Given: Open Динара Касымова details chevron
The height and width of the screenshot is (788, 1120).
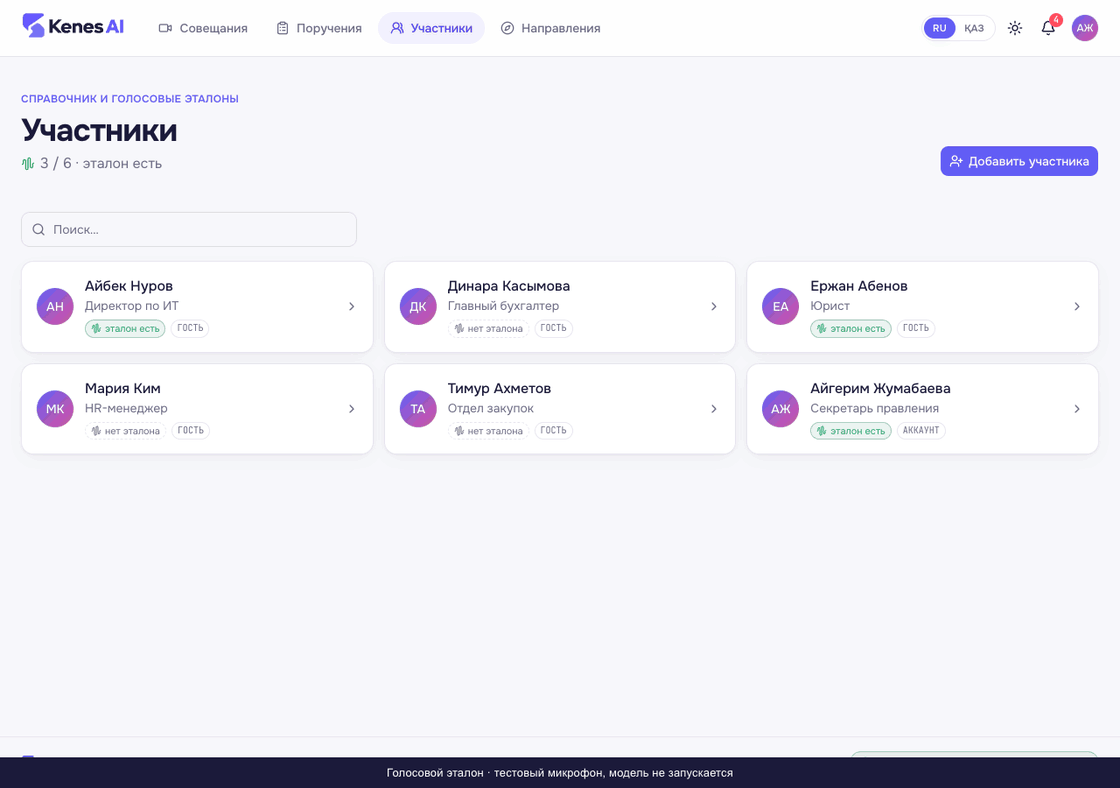Looking at the screenshot, I should click(714, 306).
